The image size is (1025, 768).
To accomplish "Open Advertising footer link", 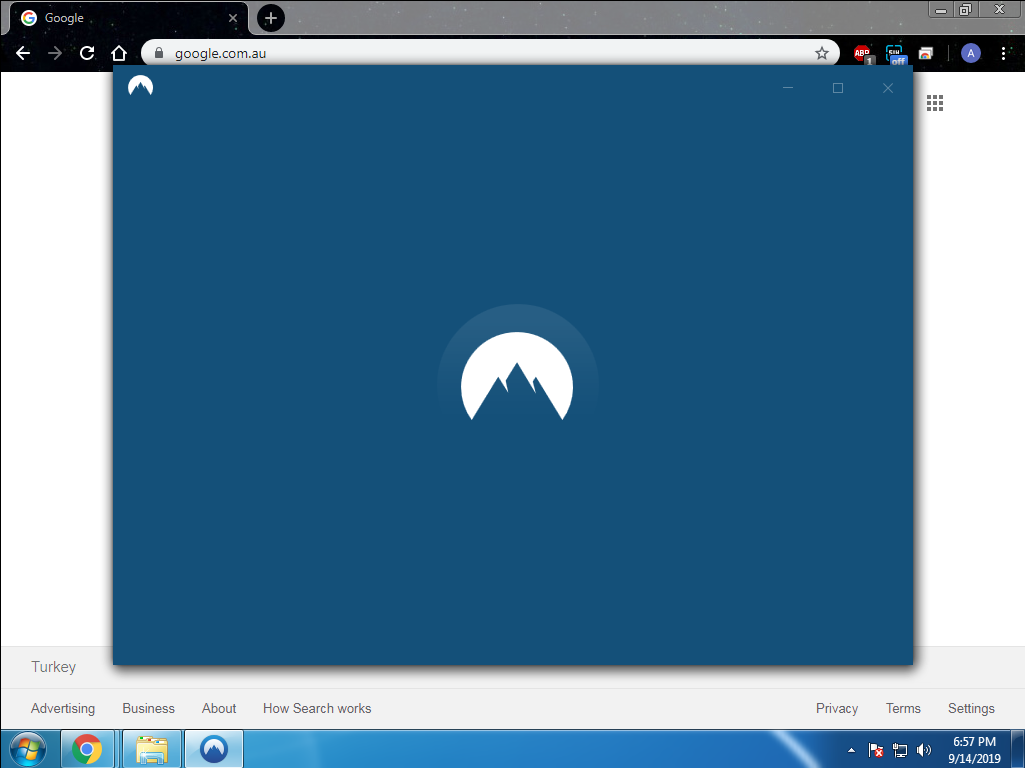I will tap(63, 709).
